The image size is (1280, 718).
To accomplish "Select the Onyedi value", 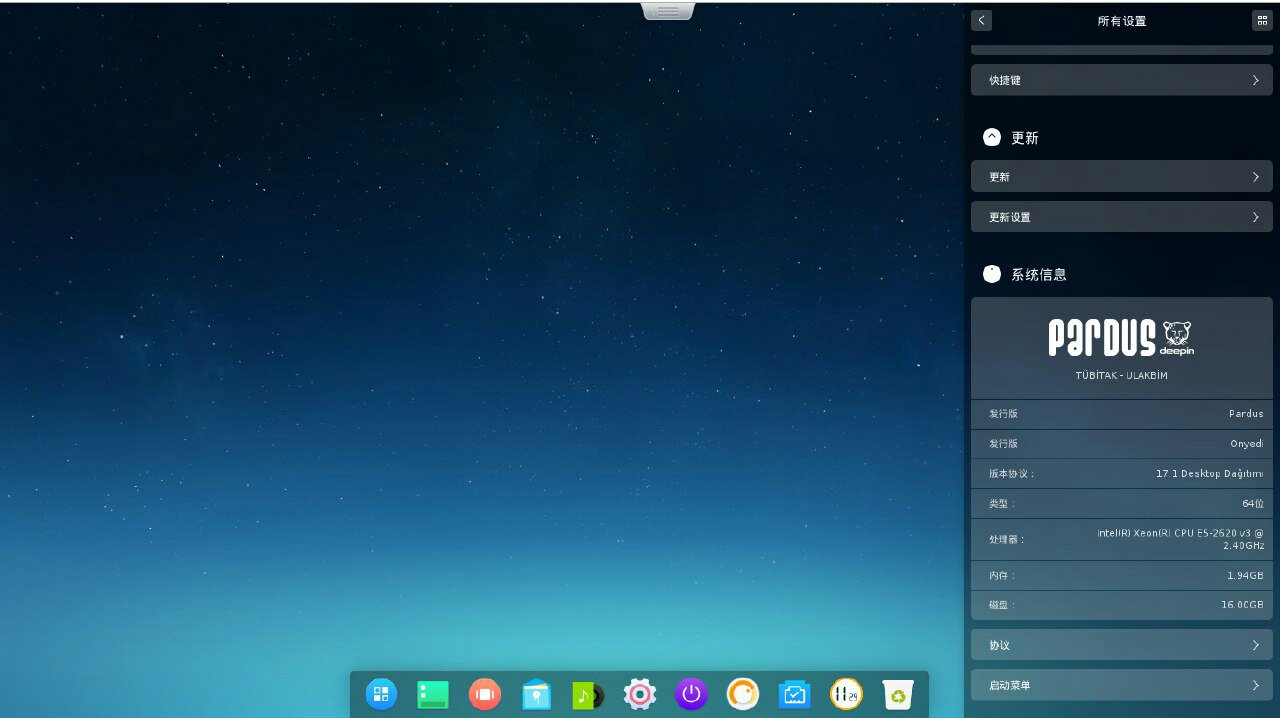I will (x=1247, y=444).
